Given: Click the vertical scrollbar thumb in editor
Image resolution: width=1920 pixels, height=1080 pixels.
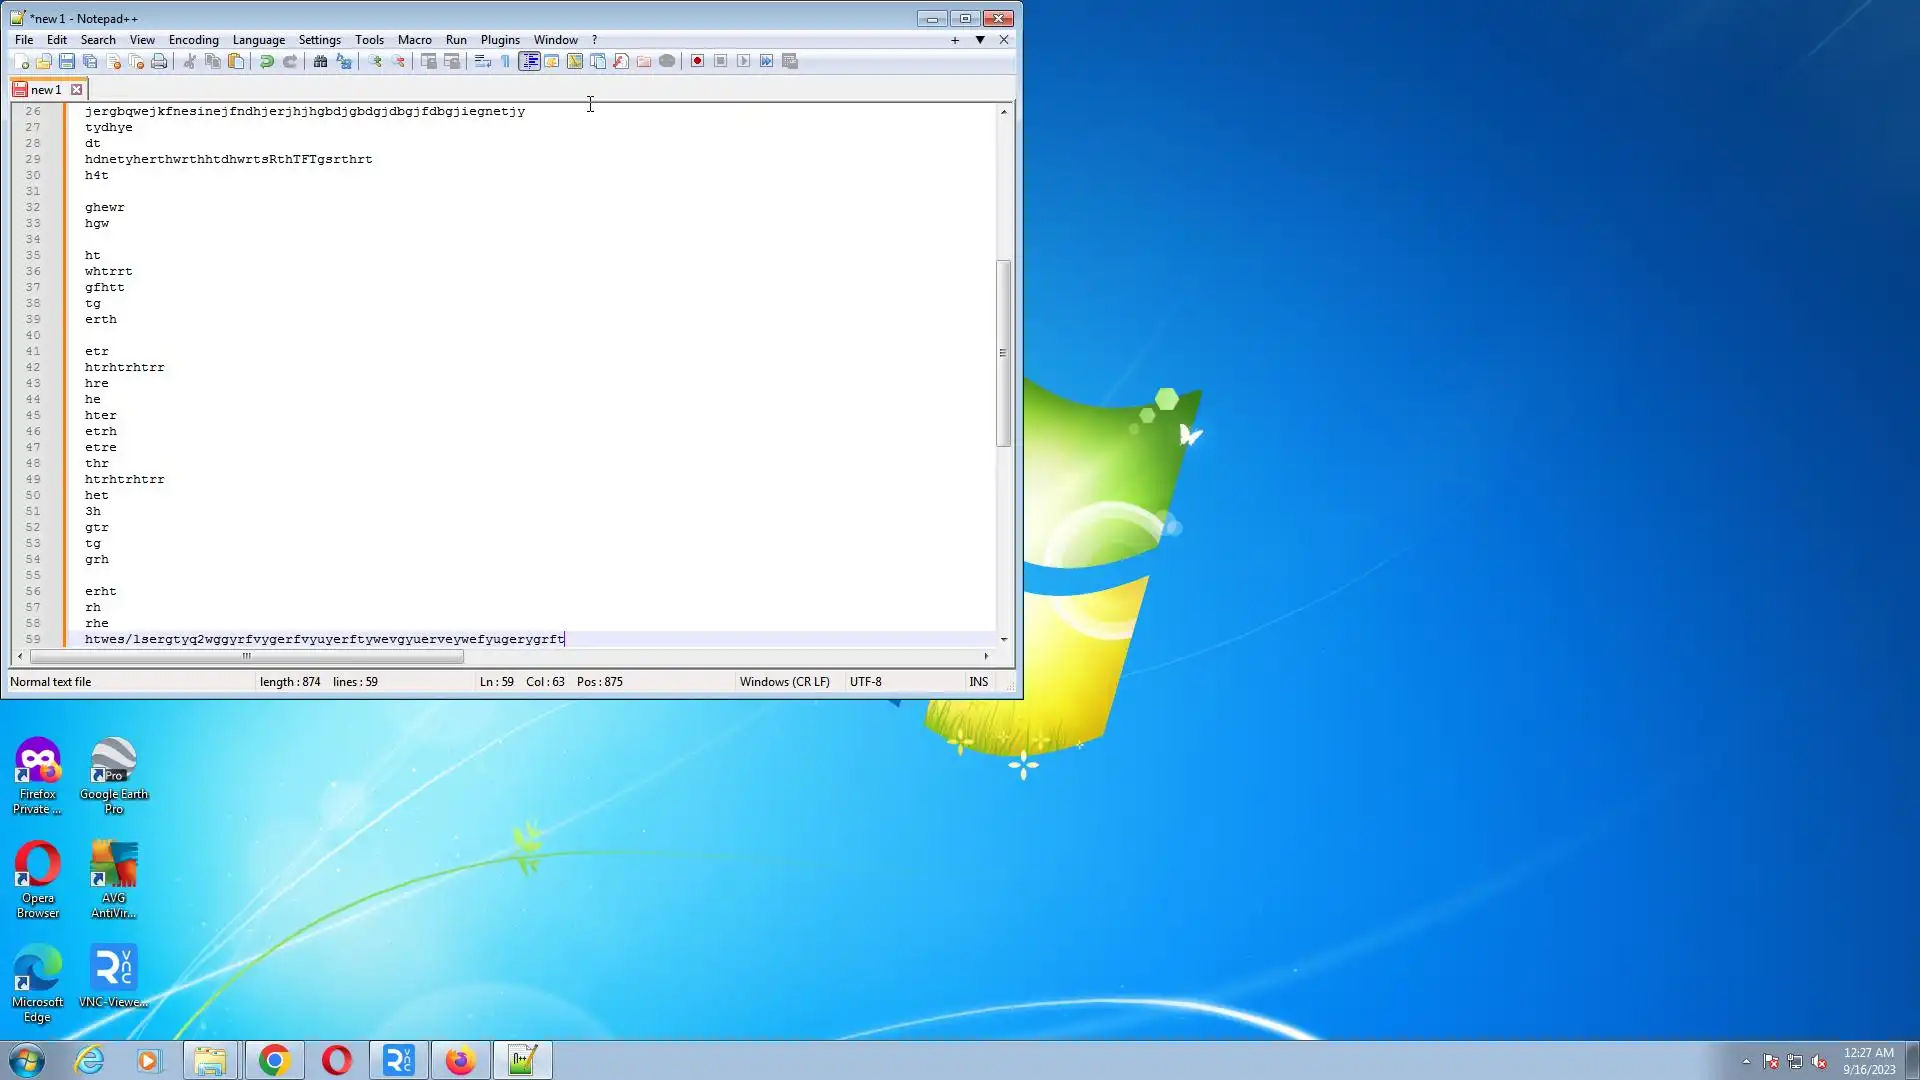Looking at the screenshot, I should point(1003,352).
